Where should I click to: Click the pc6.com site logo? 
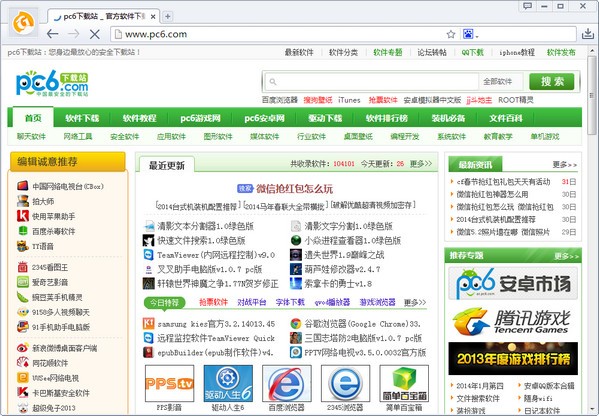point(52,83)
